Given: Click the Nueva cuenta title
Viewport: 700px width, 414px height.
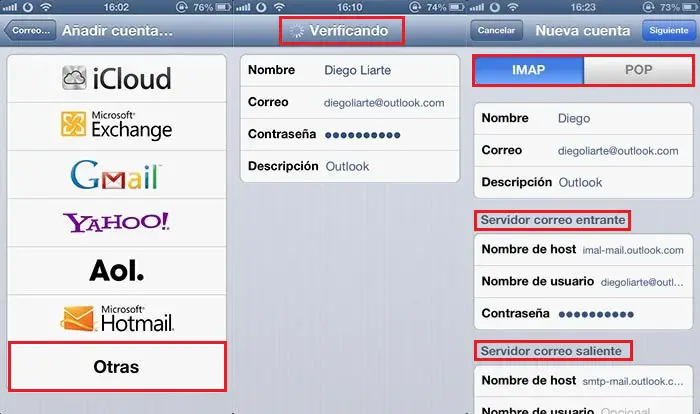Looking at the screenshot, I should point(583,30).
